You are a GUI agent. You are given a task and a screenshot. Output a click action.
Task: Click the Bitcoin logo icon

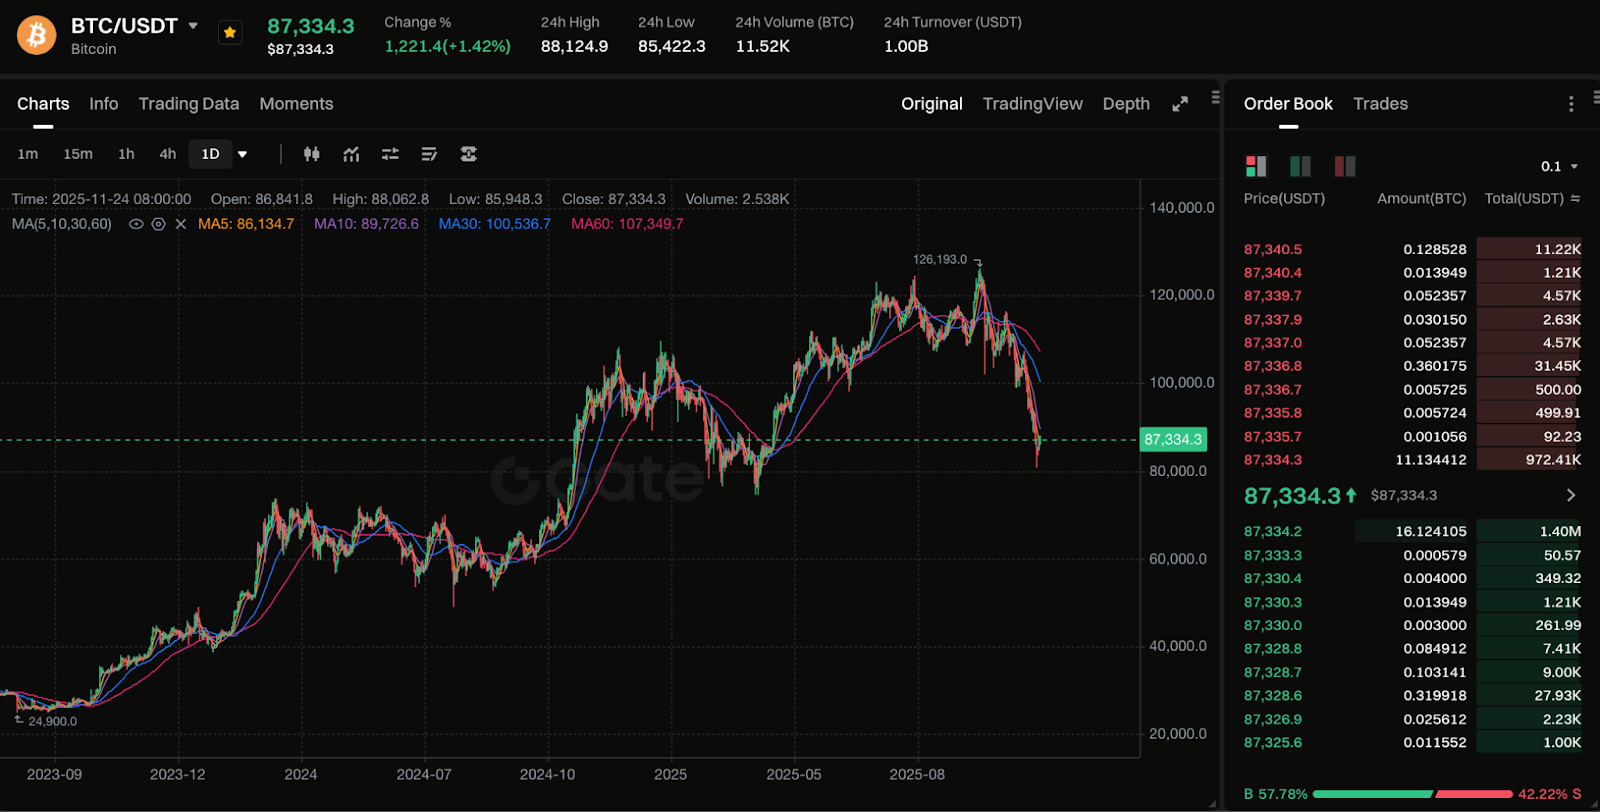coord(37,35)
